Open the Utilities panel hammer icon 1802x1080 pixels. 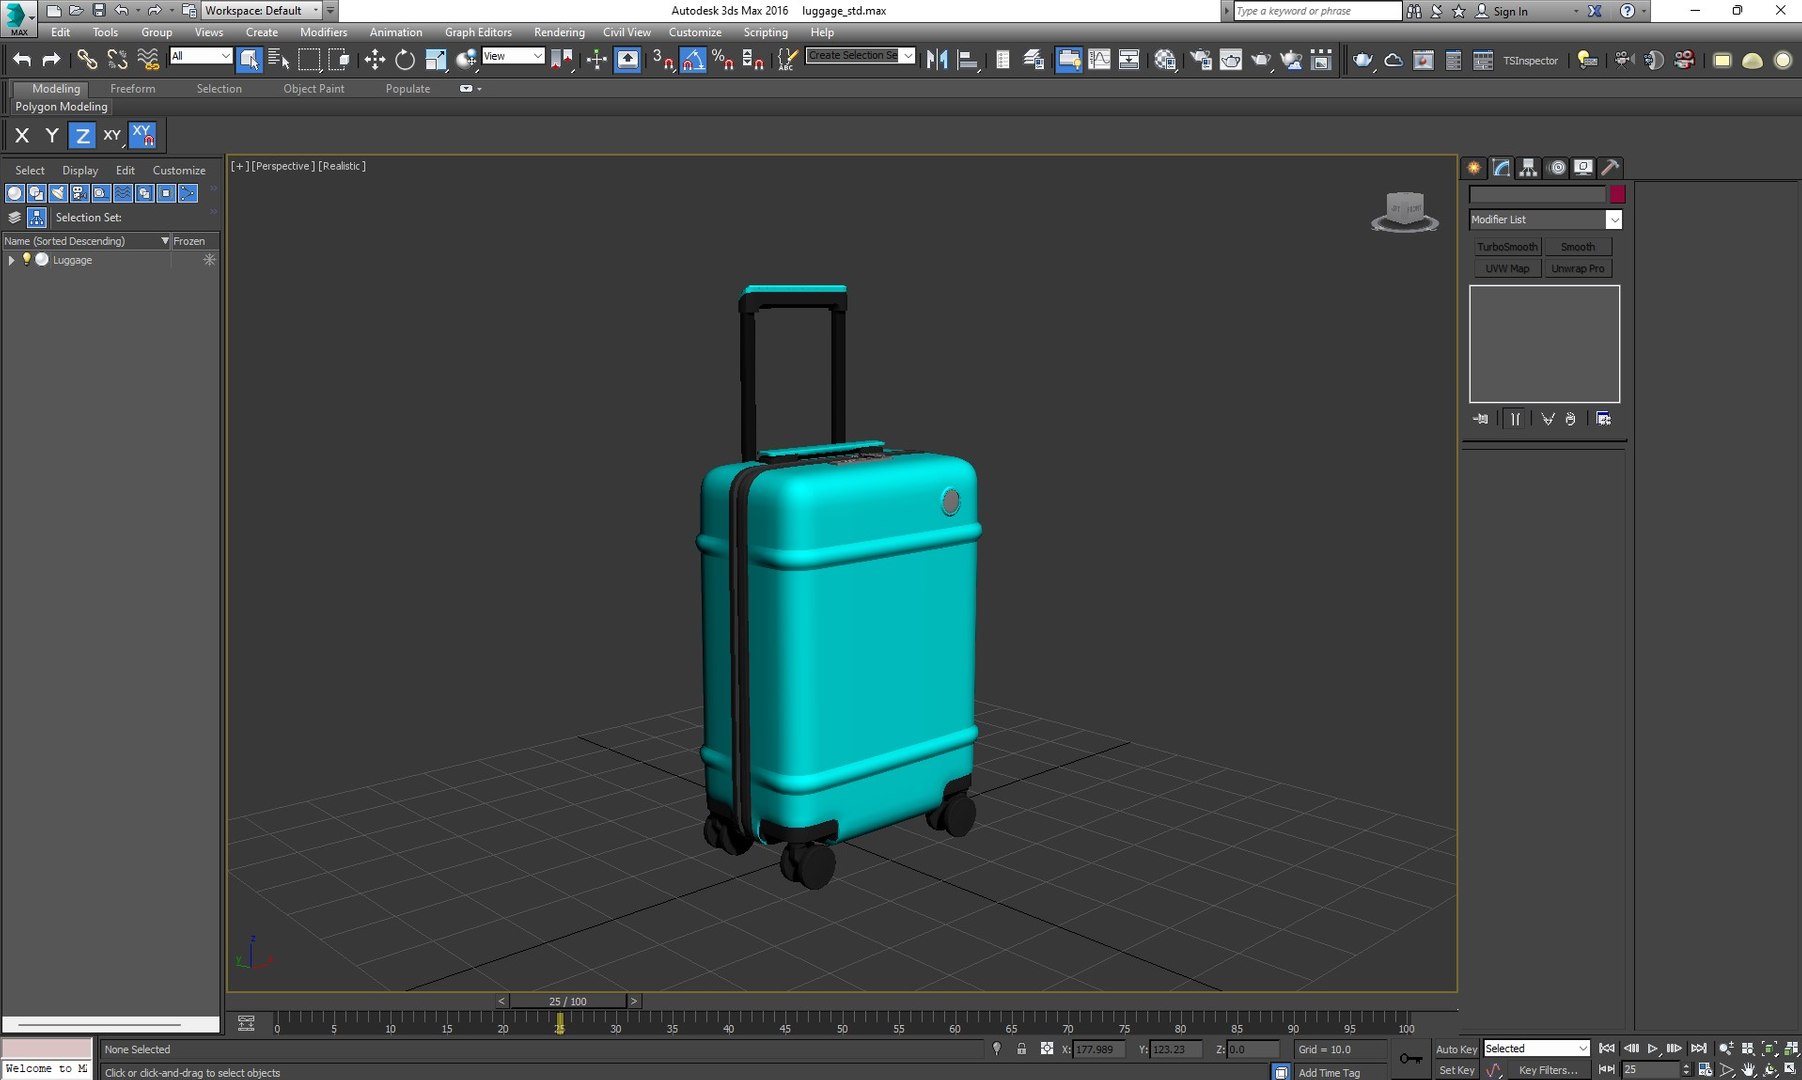click(x=1610, y=168)
